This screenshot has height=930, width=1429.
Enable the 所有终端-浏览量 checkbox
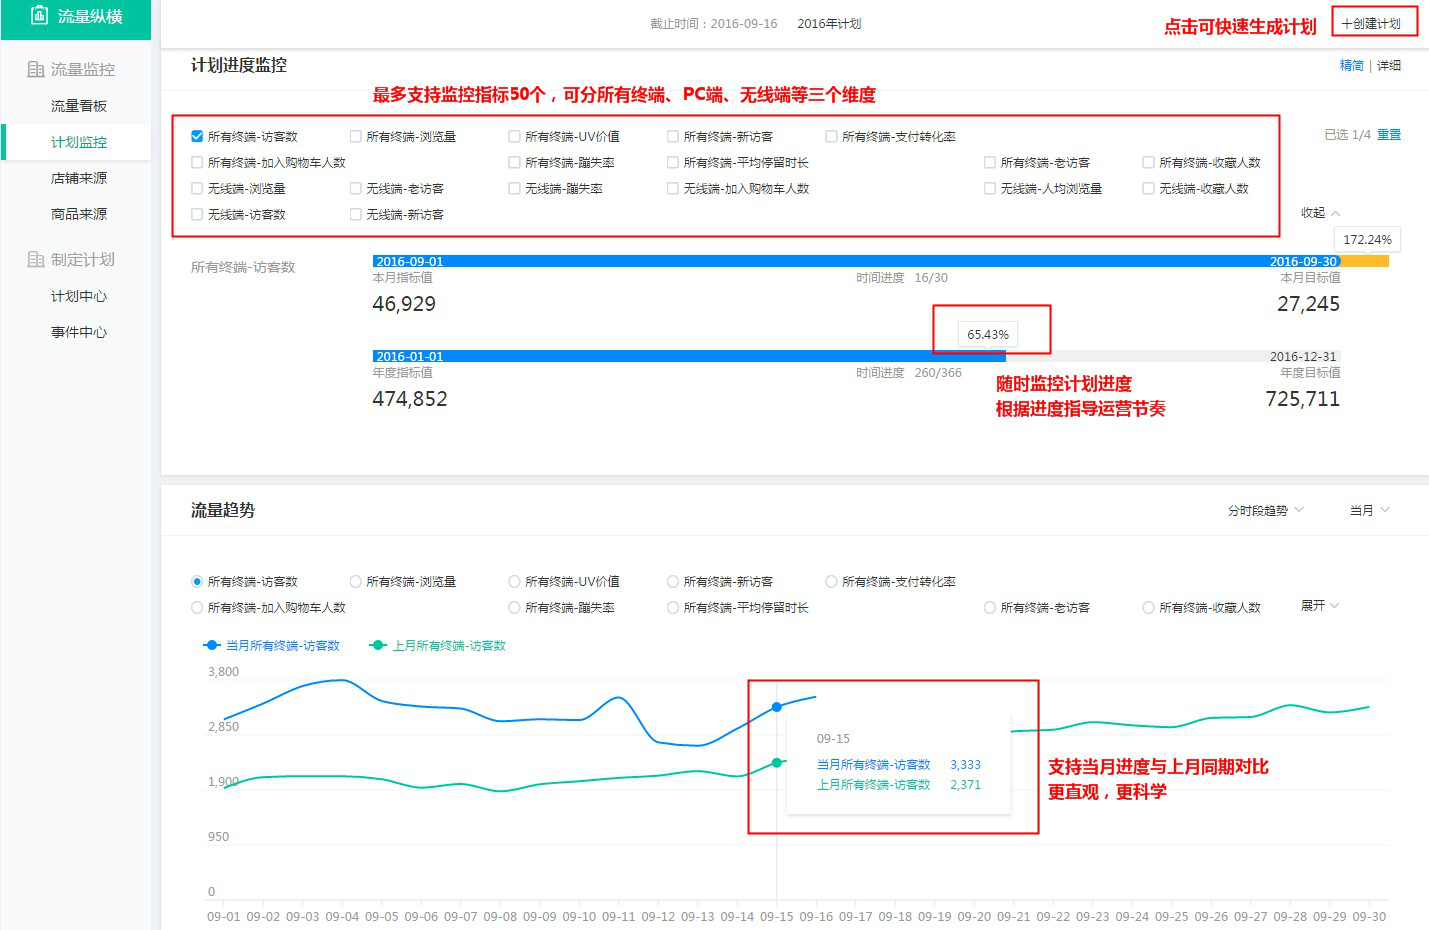tap(356, 136)
